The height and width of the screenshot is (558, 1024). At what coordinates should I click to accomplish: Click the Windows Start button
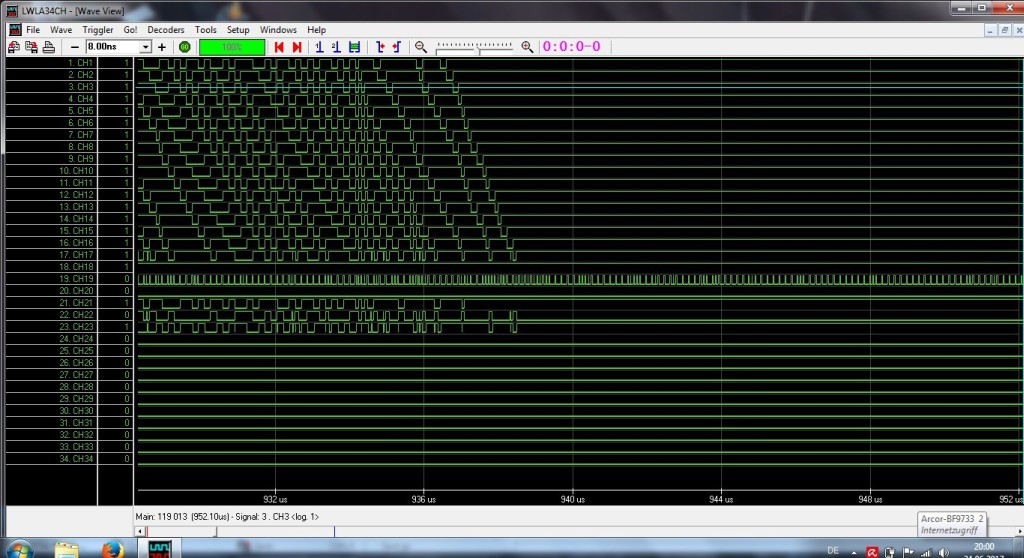pos(21,549)
